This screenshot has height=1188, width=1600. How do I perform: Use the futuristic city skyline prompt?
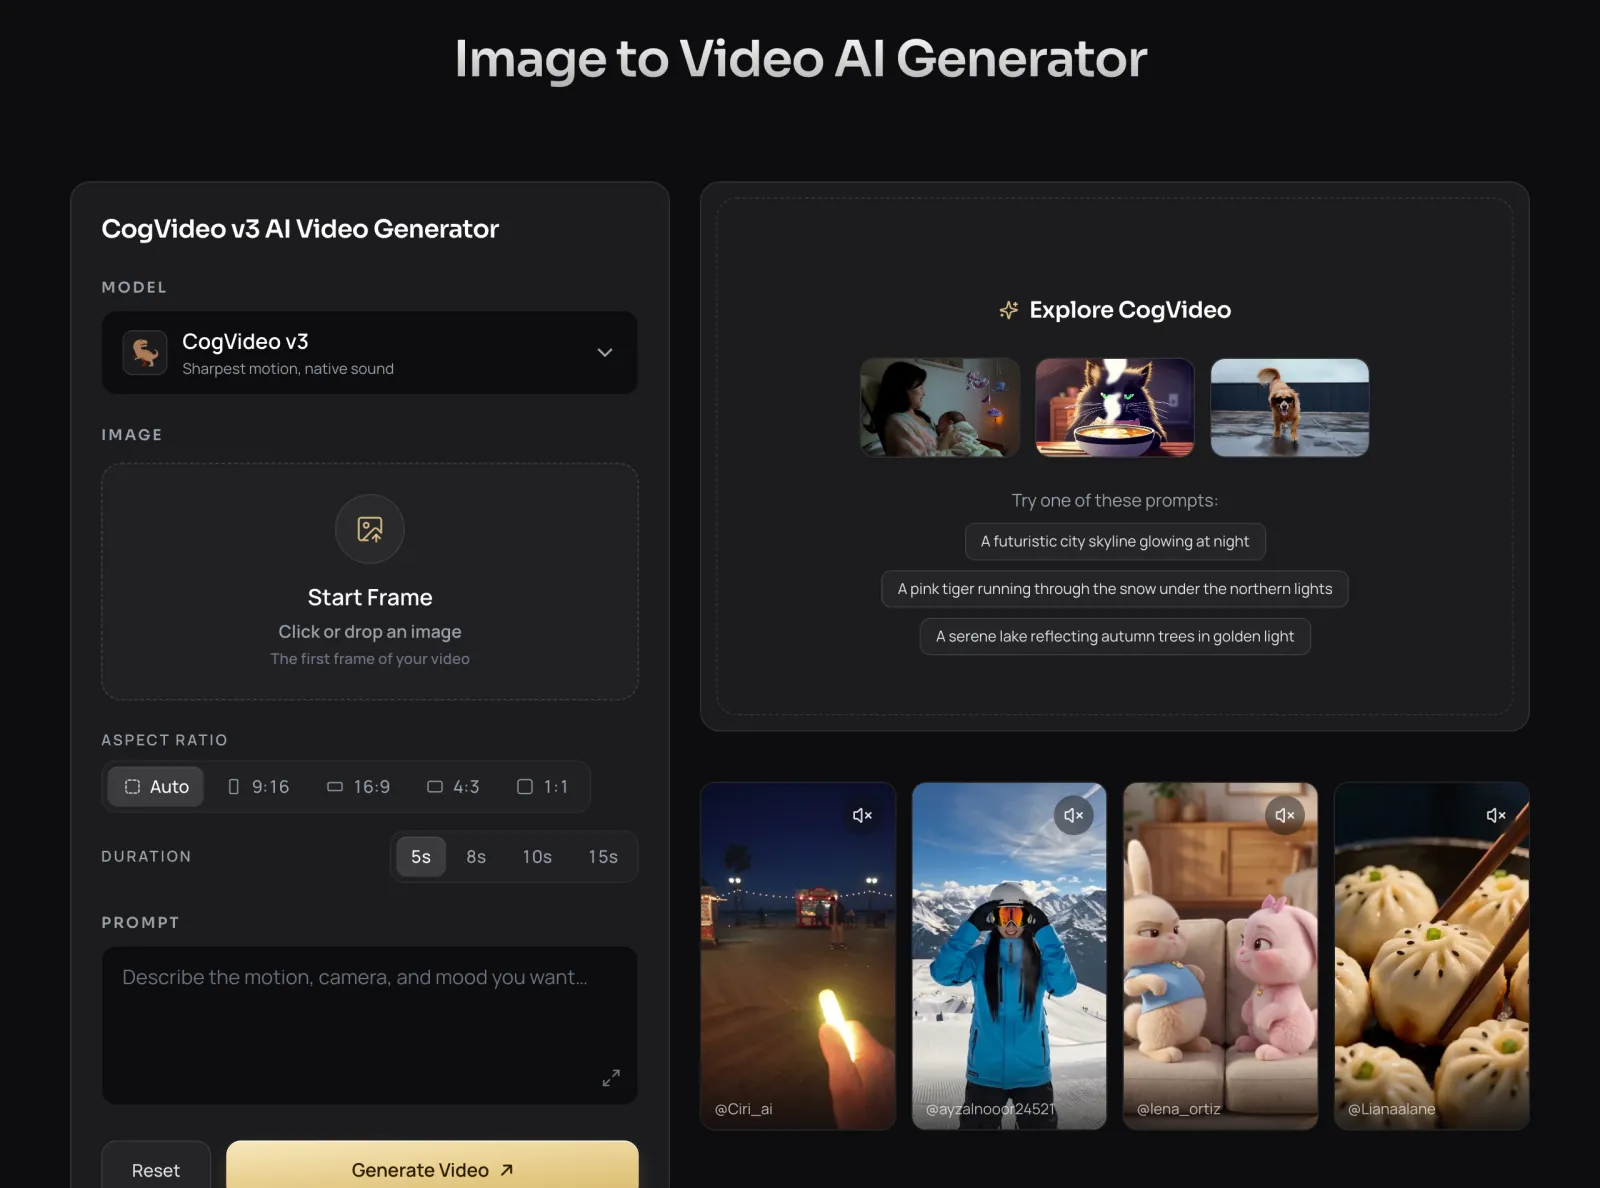pos(1115,542)
